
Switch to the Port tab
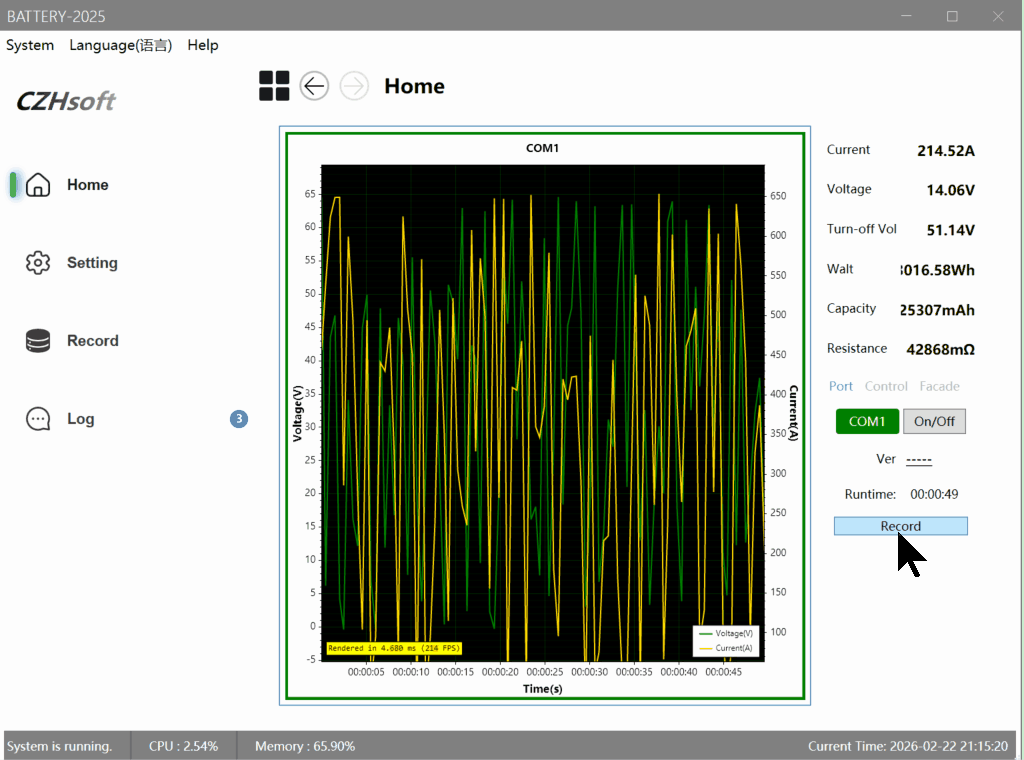pyautogui.click(x=840, y=386)
